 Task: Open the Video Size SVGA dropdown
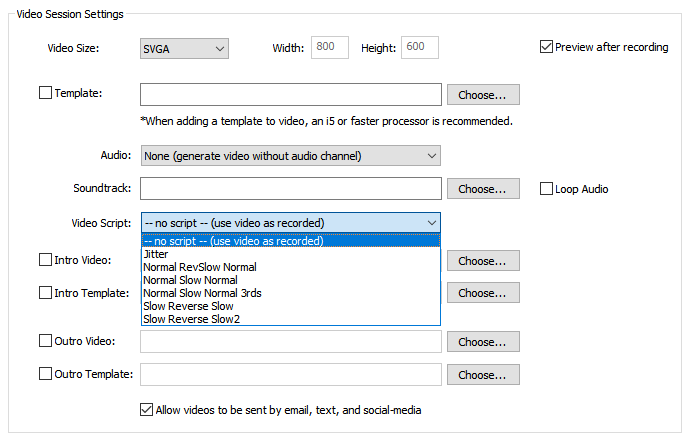click(x=184, y=49)
